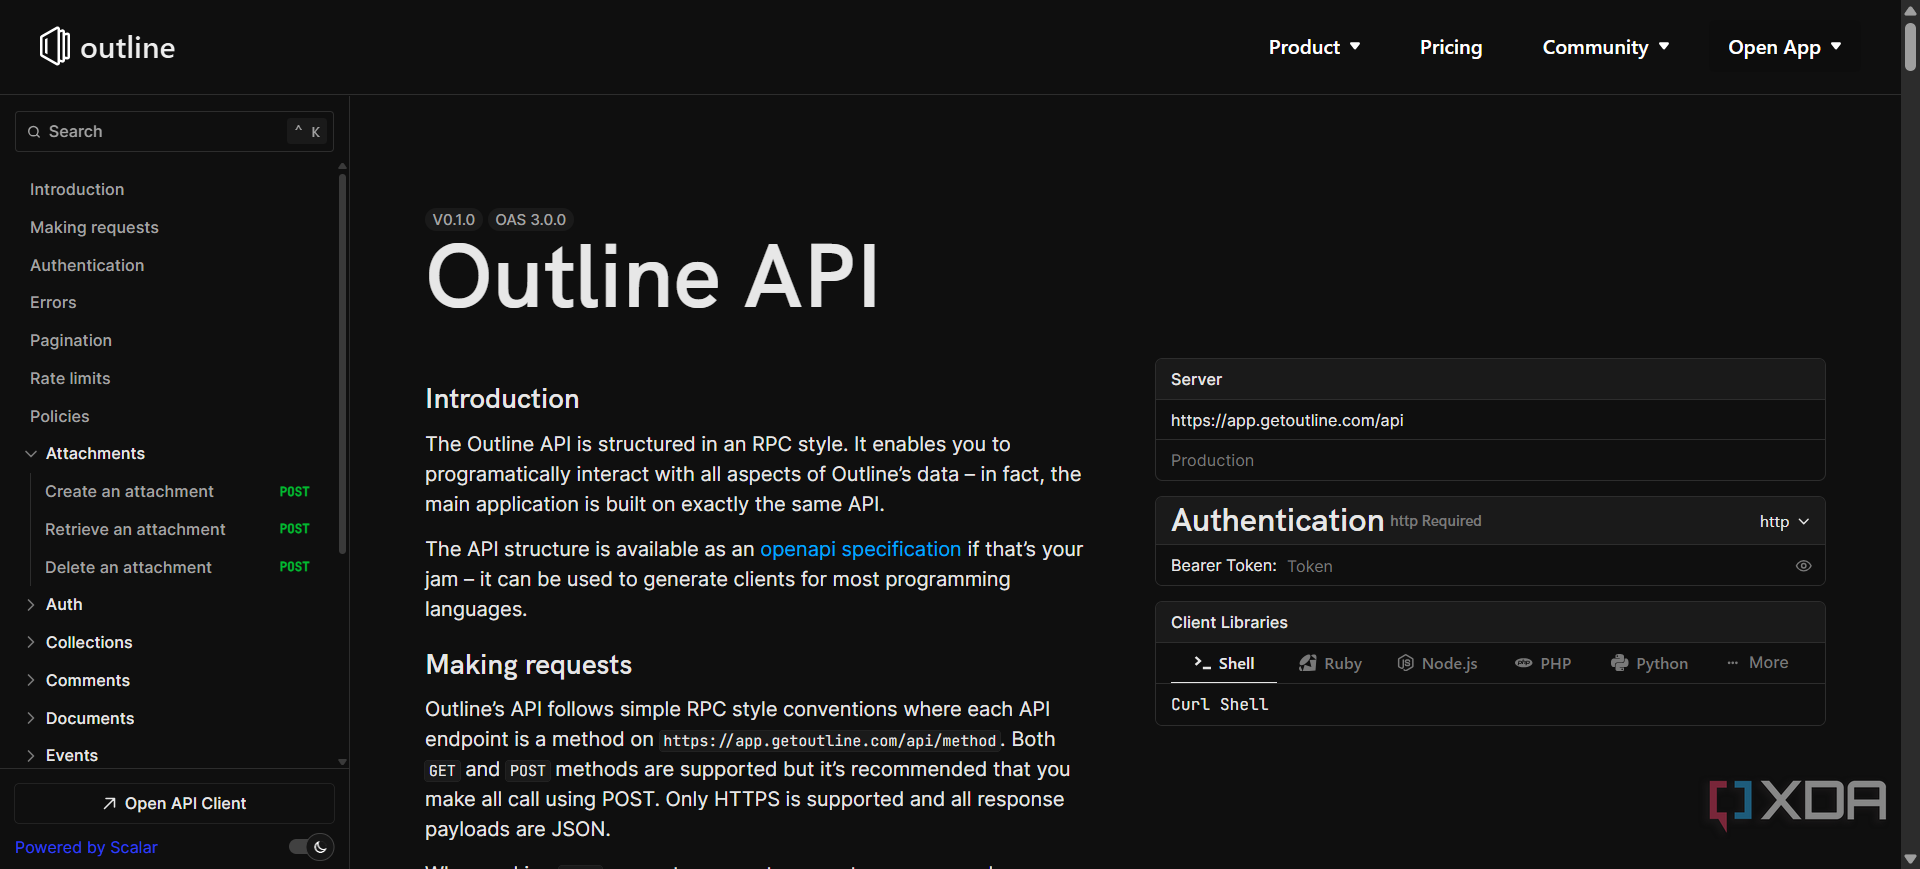Open Create an attachment endpoint
Screen dimensions: 1920x869
pyautogui.click(x=180, y=492)
